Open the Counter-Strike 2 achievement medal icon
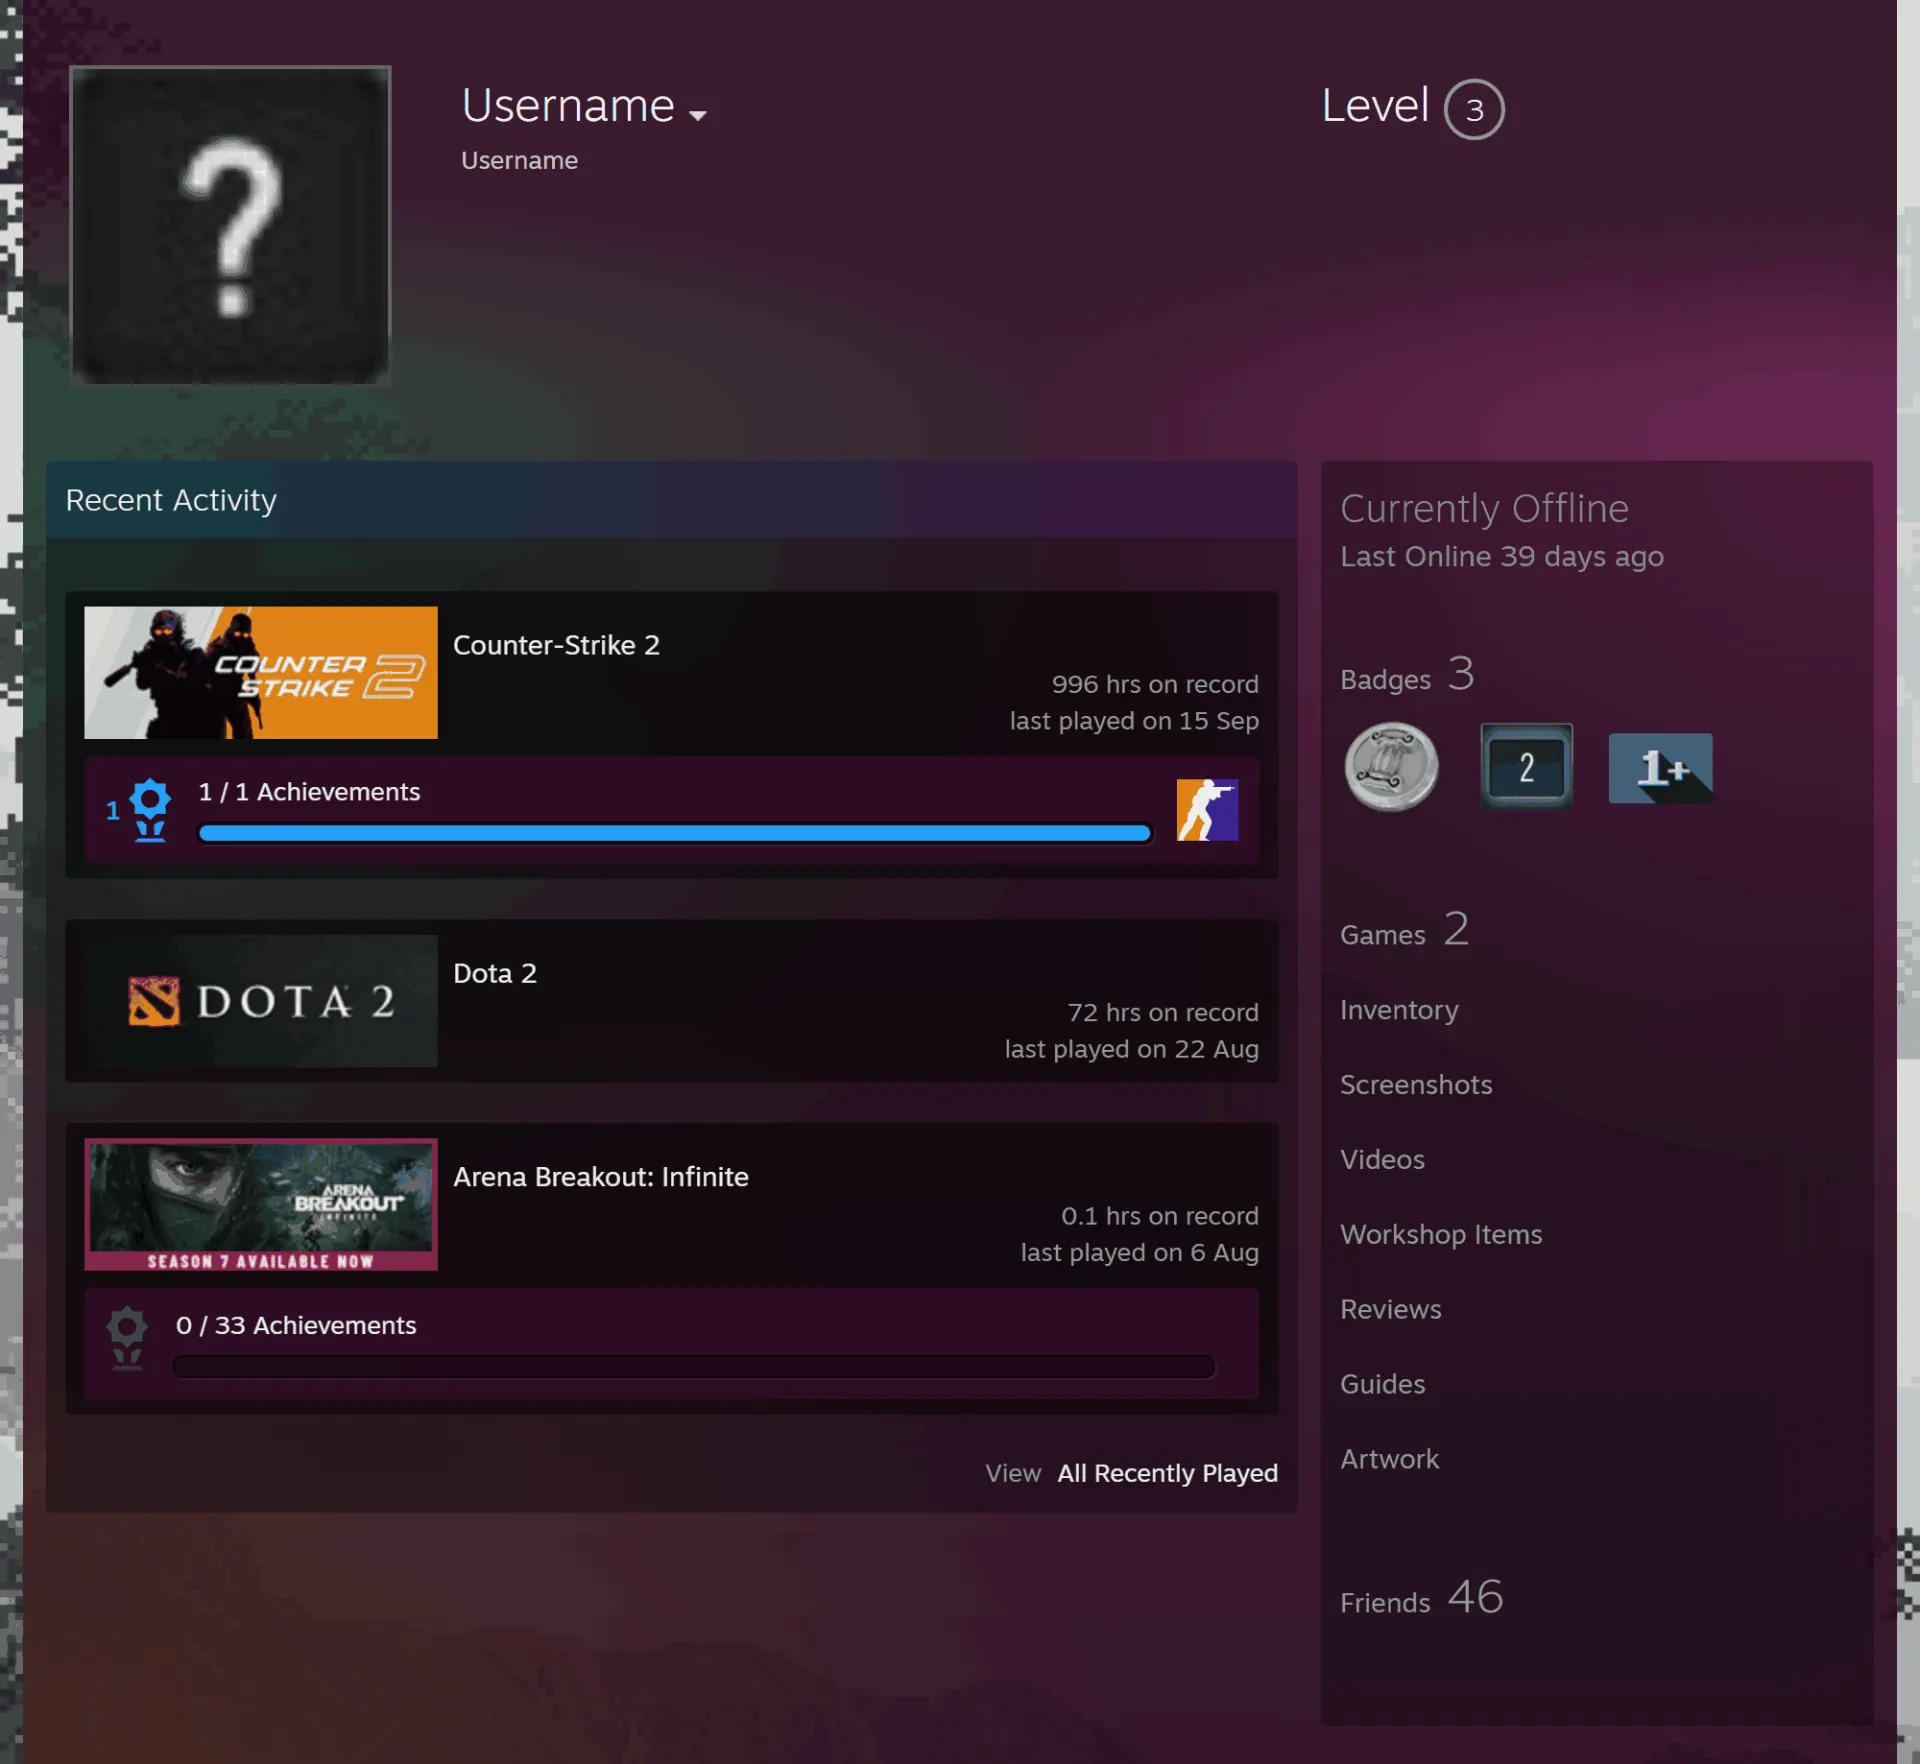Image resolution: width=1920 pixels, height=1764 pixels. click(x=150, y=810)
